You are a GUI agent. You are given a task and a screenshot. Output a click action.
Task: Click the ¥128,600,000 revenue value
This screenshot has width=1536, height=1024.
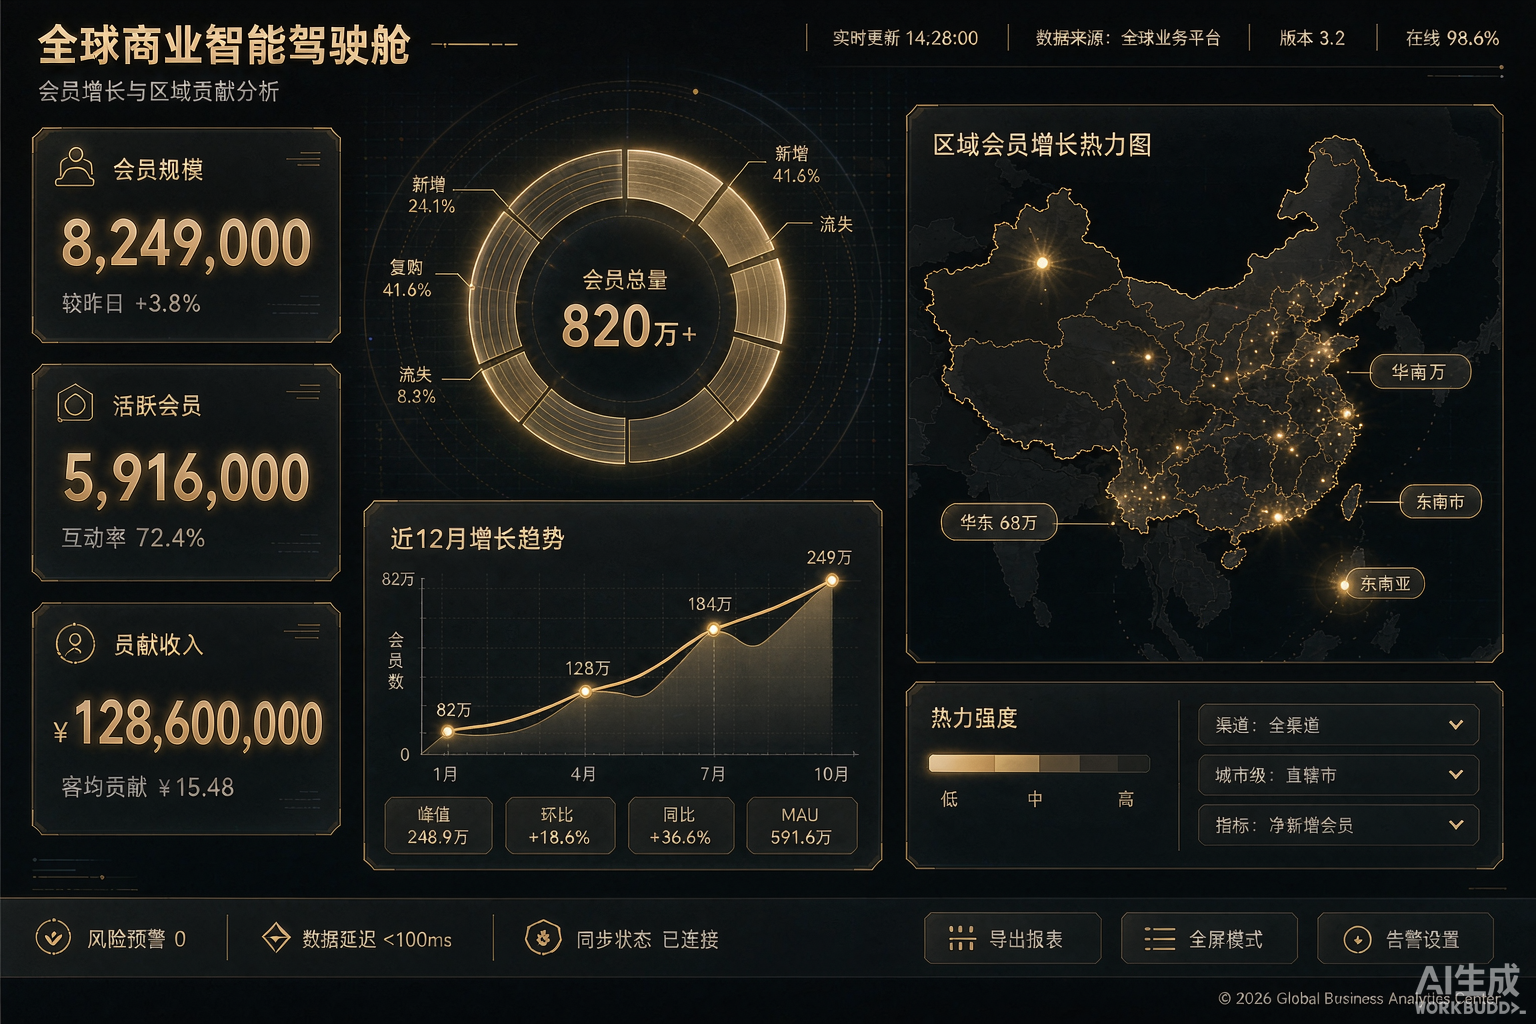188,723
